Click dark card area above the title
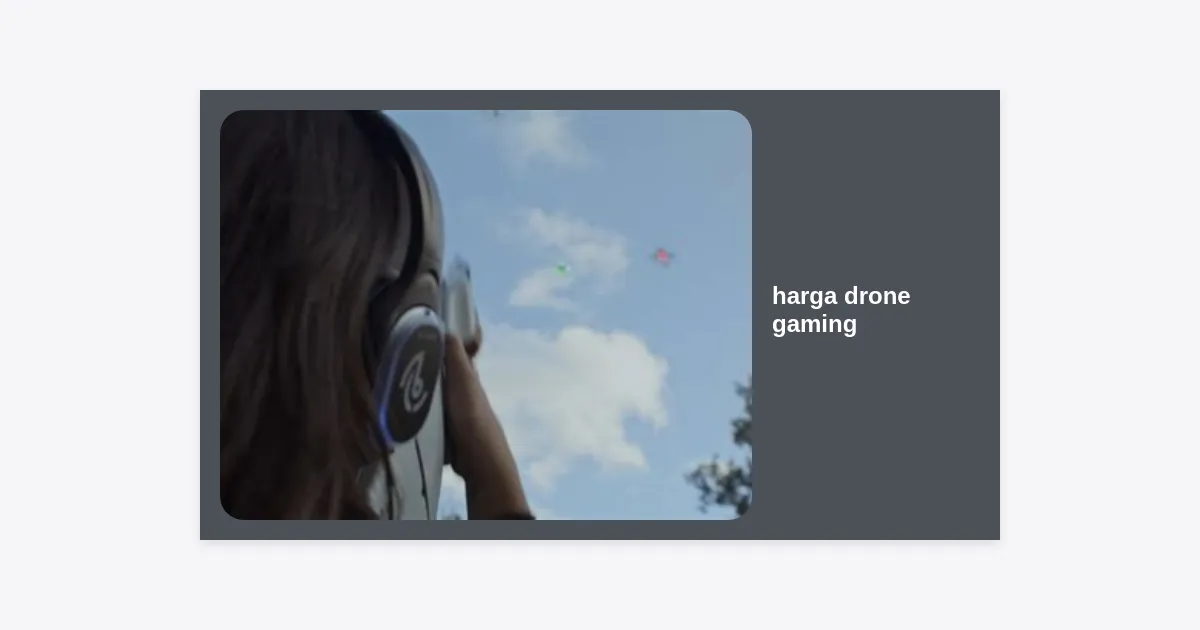The height and width of the screenshot is (630, 1200). pos(875,180)
